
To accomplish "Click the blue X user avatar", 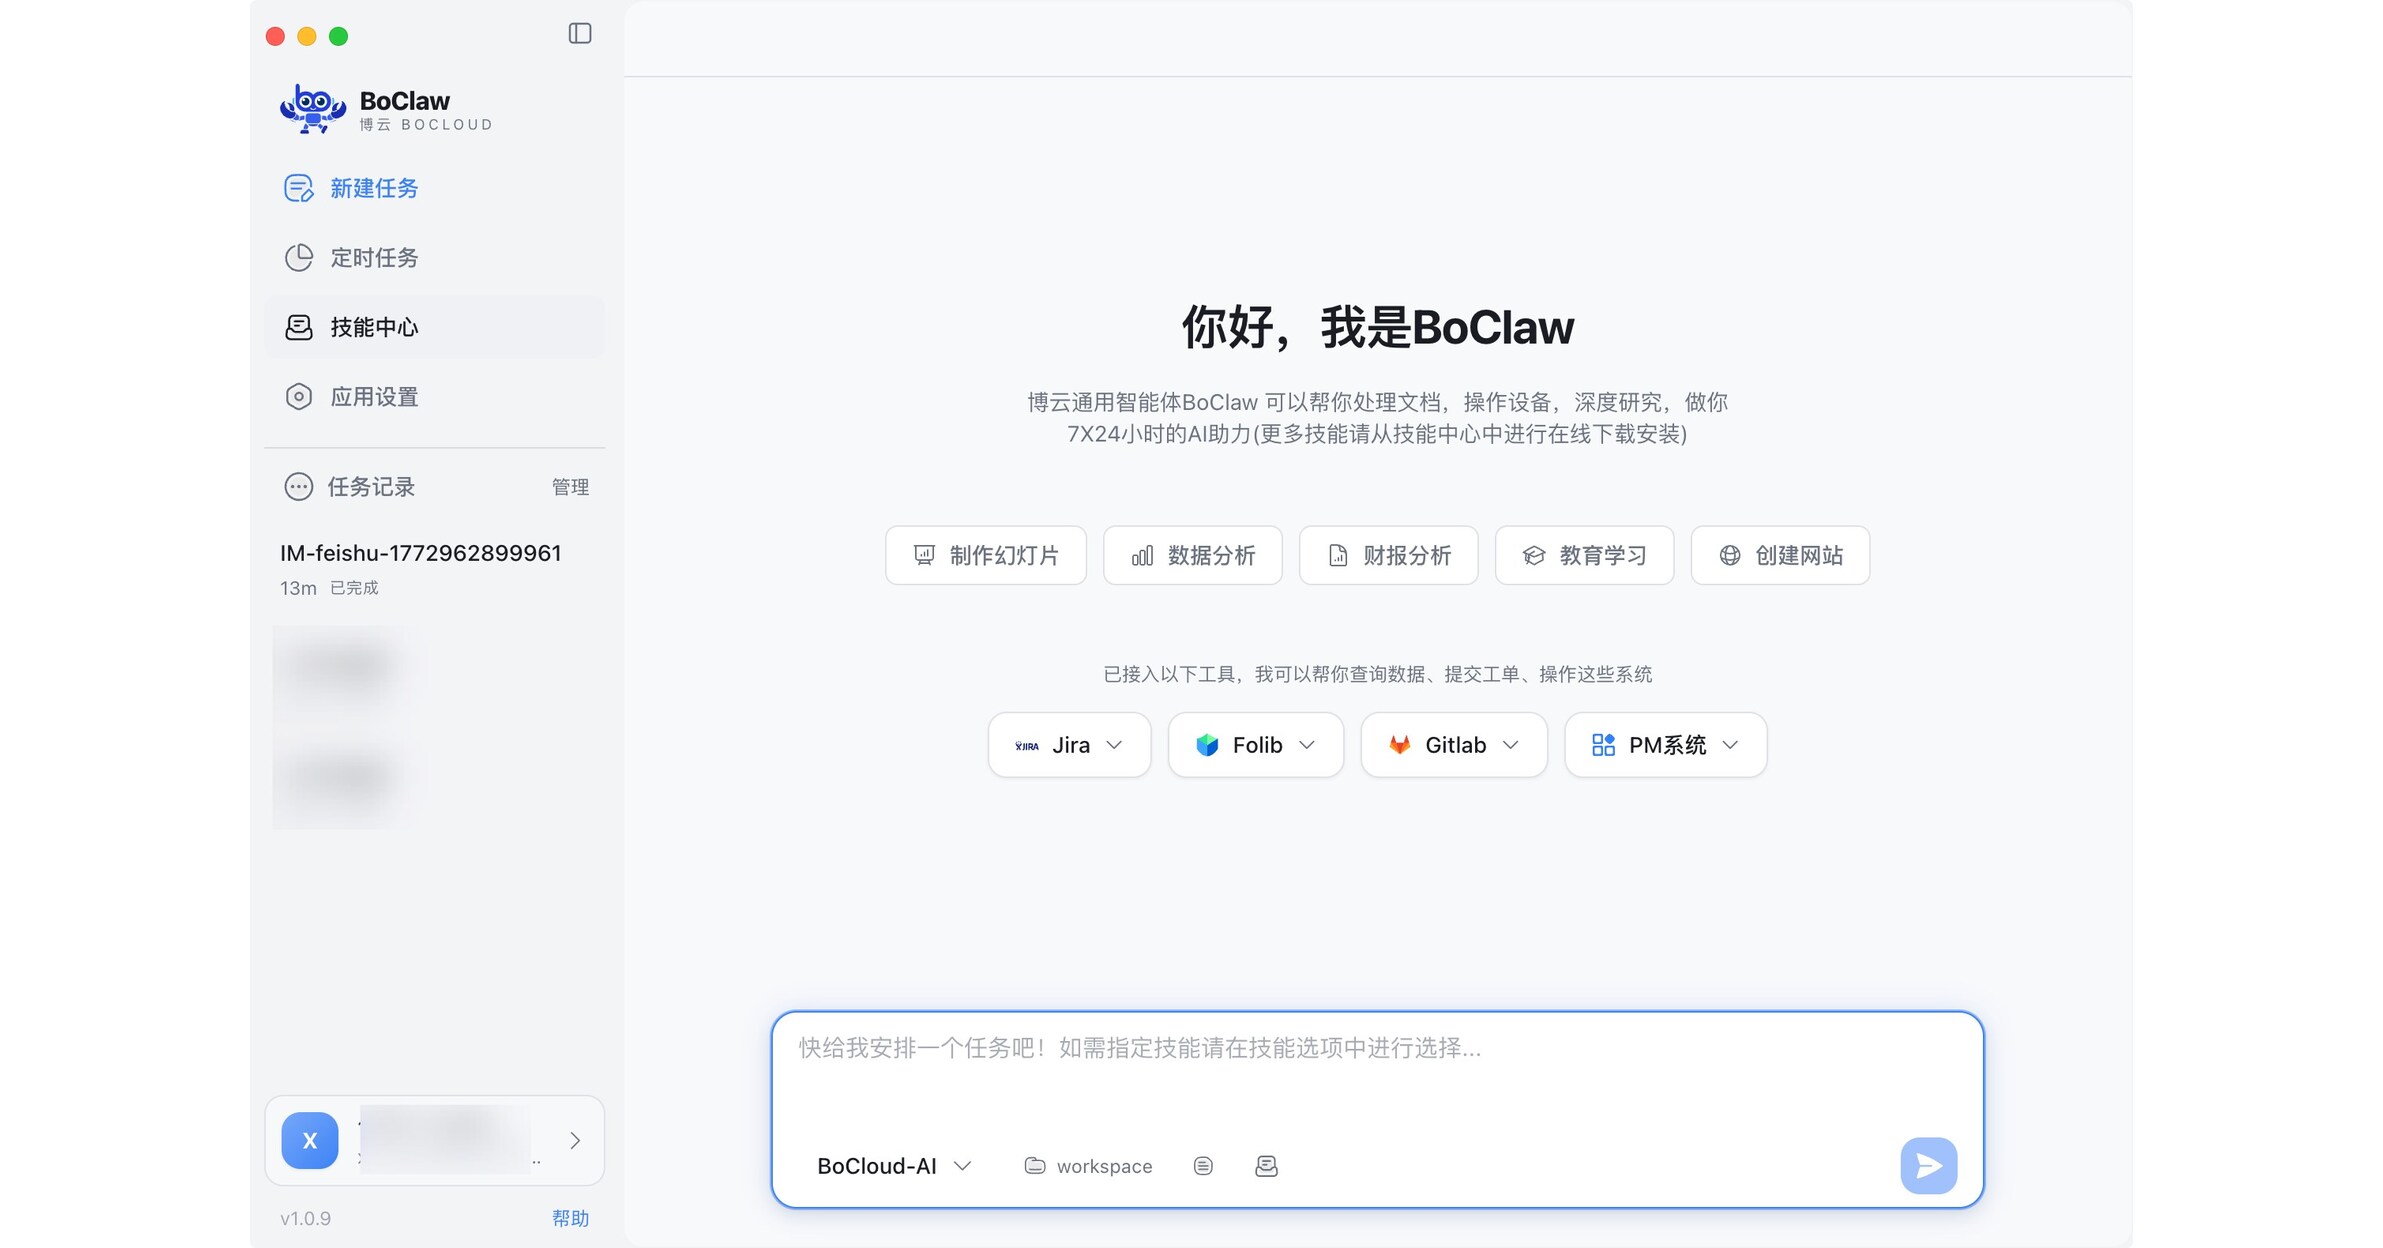I will (x=310, y=1140).
